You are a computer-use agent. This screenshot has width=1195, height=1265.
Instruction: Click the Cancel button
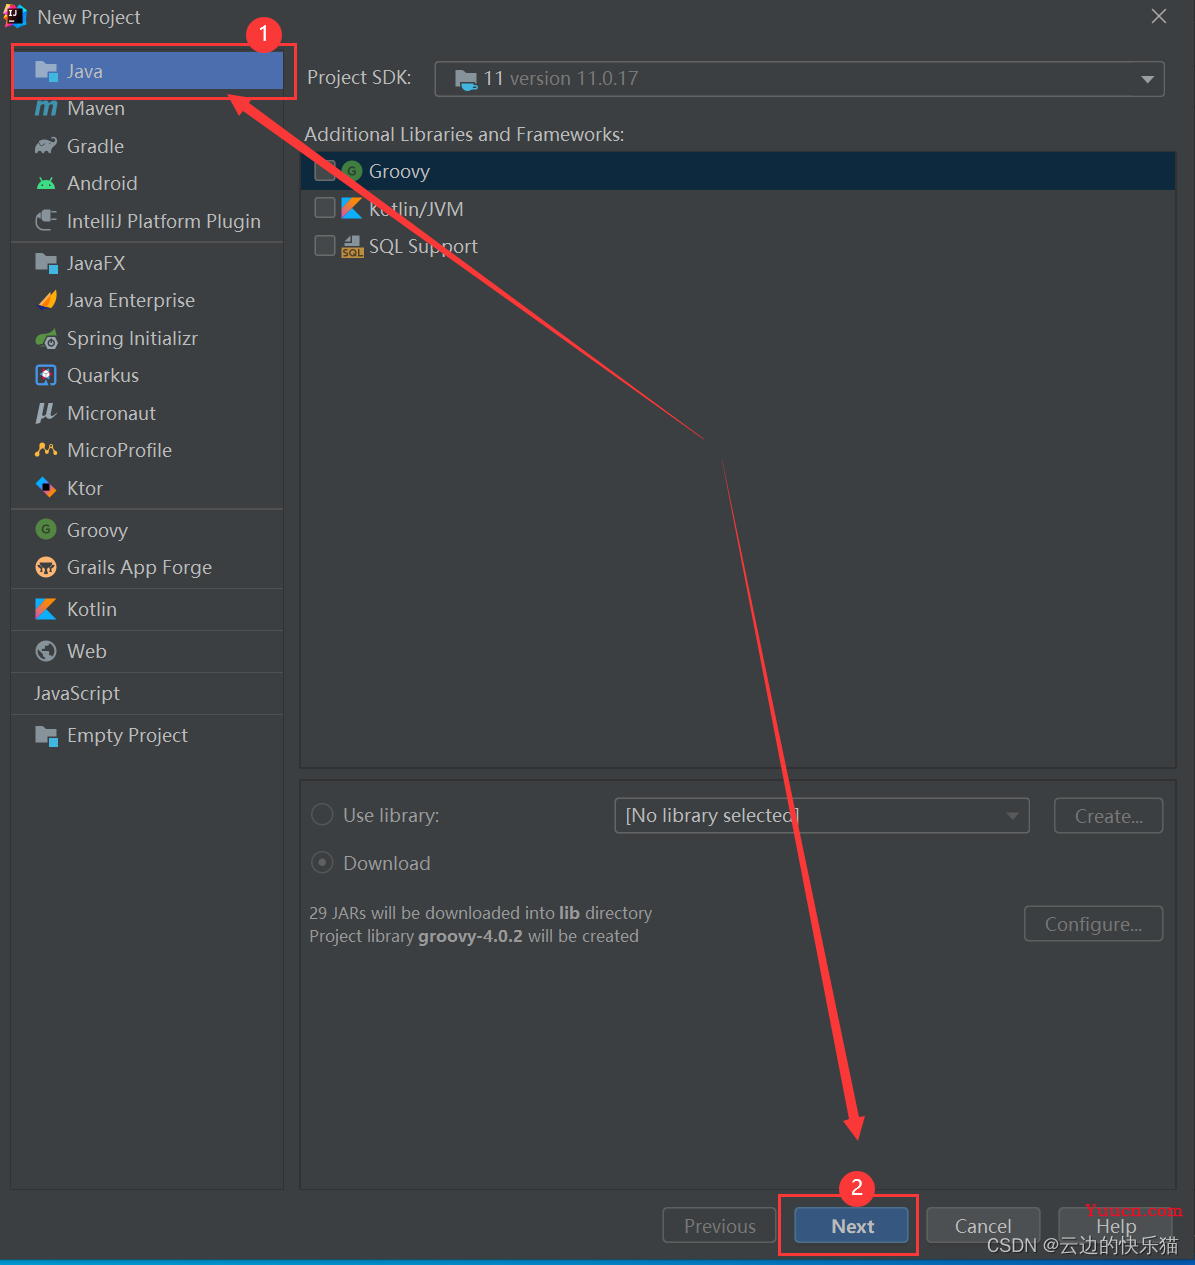(983, 1226)
